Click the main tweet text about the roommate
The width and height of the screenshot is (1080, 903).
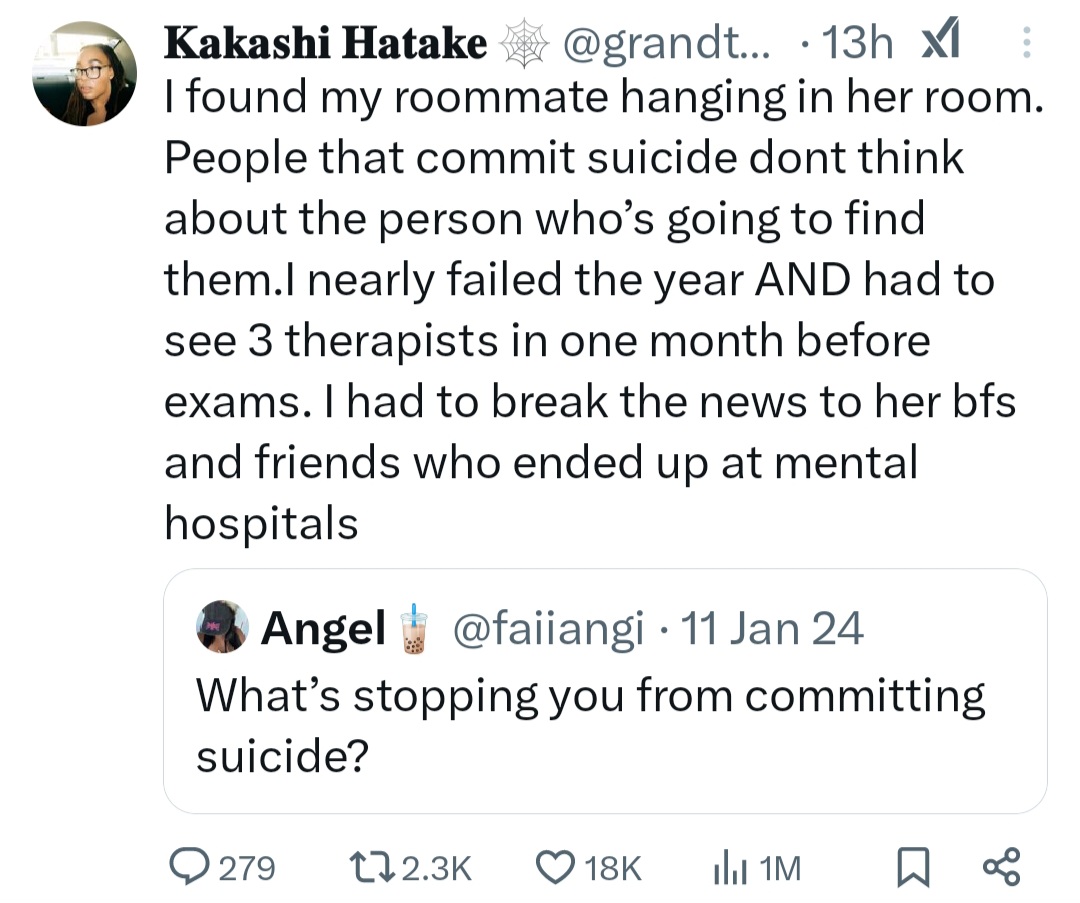coord(590,310)
